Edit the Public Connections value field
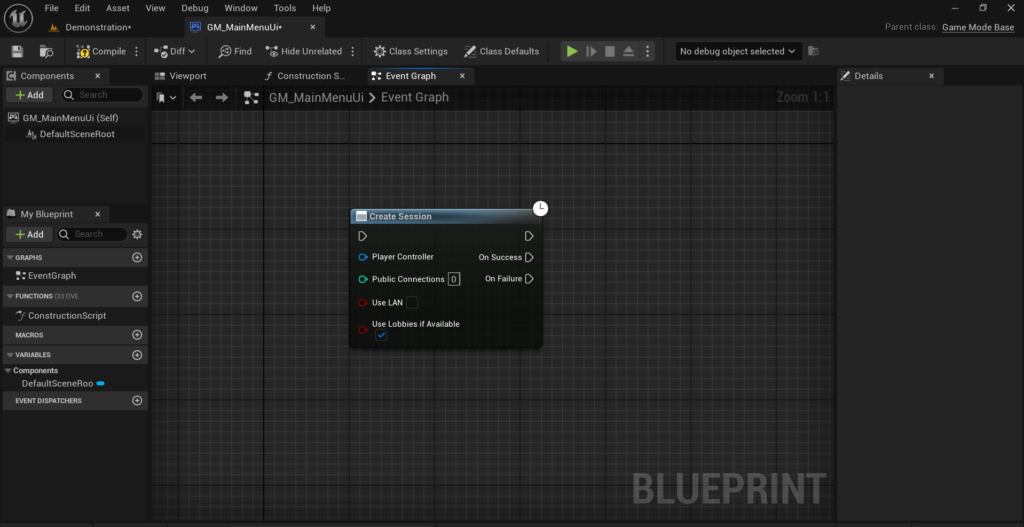This screenshot has width=1024, height=527. click(454, 279)
